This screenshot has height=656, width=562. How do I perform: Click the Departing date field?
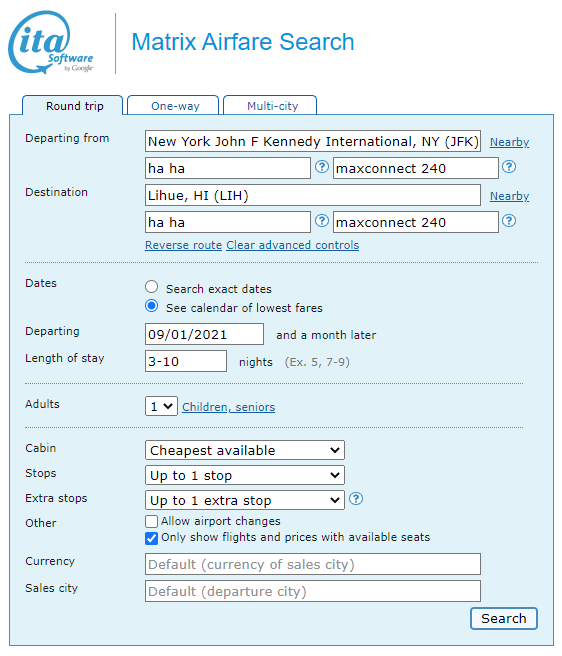click(x=204, y=334)
